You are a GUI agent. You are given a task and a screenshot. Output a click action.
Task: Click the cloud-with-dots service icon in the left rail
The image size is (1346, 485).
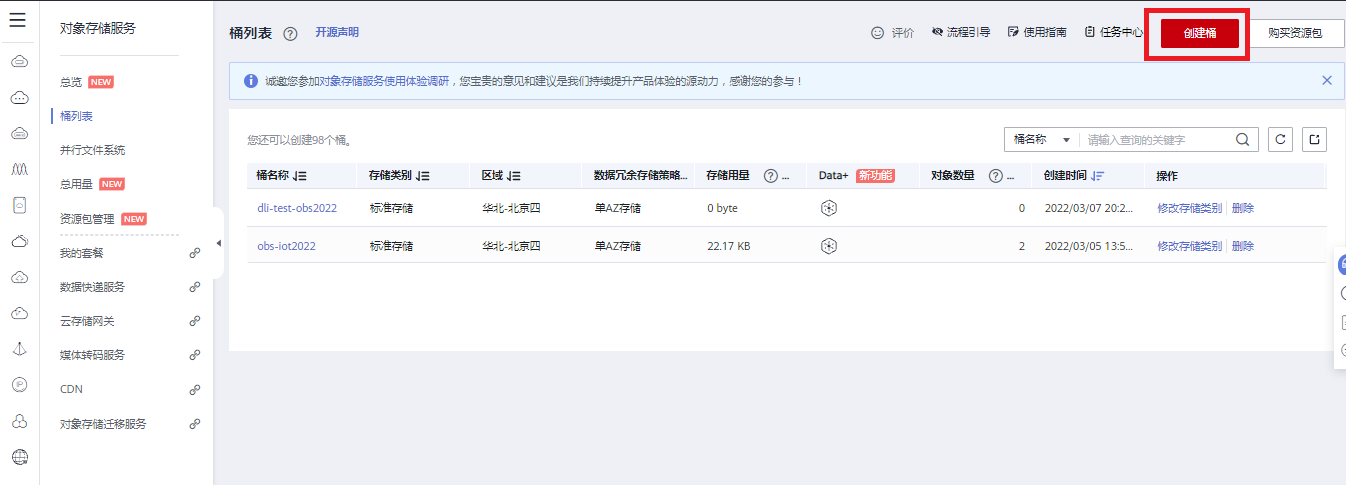[x=19, y=98]
